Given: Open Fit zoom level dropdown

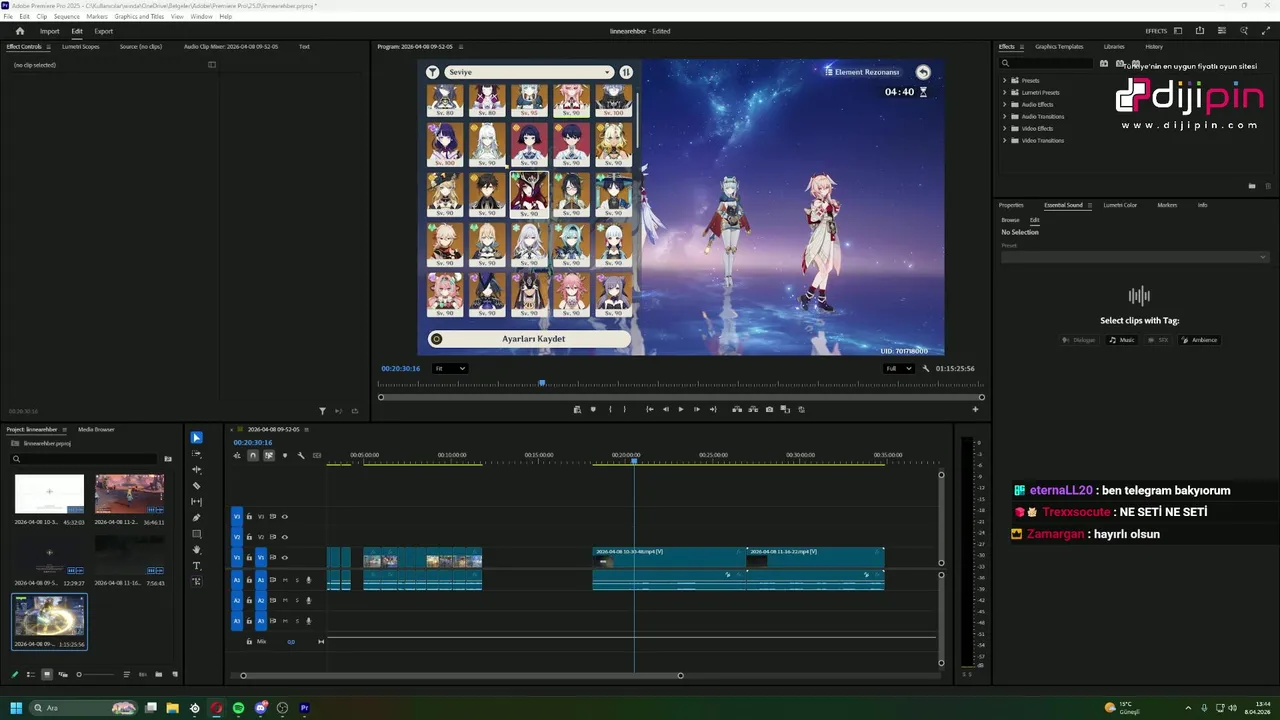Looking at the screenshot, I should coord(450,368).
